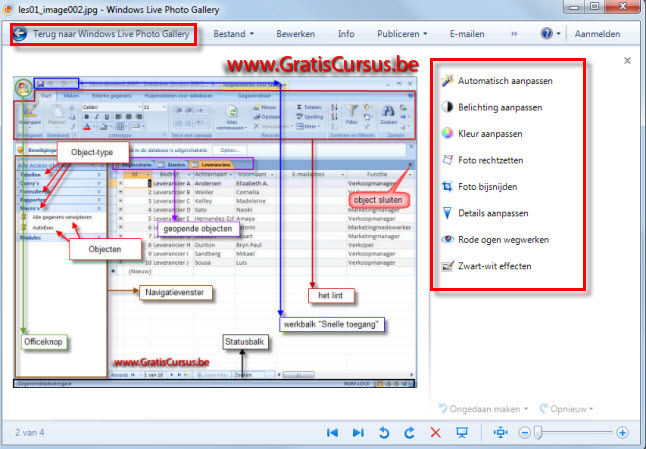646x449 pixels.
Task: Delete the photo with the red X
Action: point(435,432)
